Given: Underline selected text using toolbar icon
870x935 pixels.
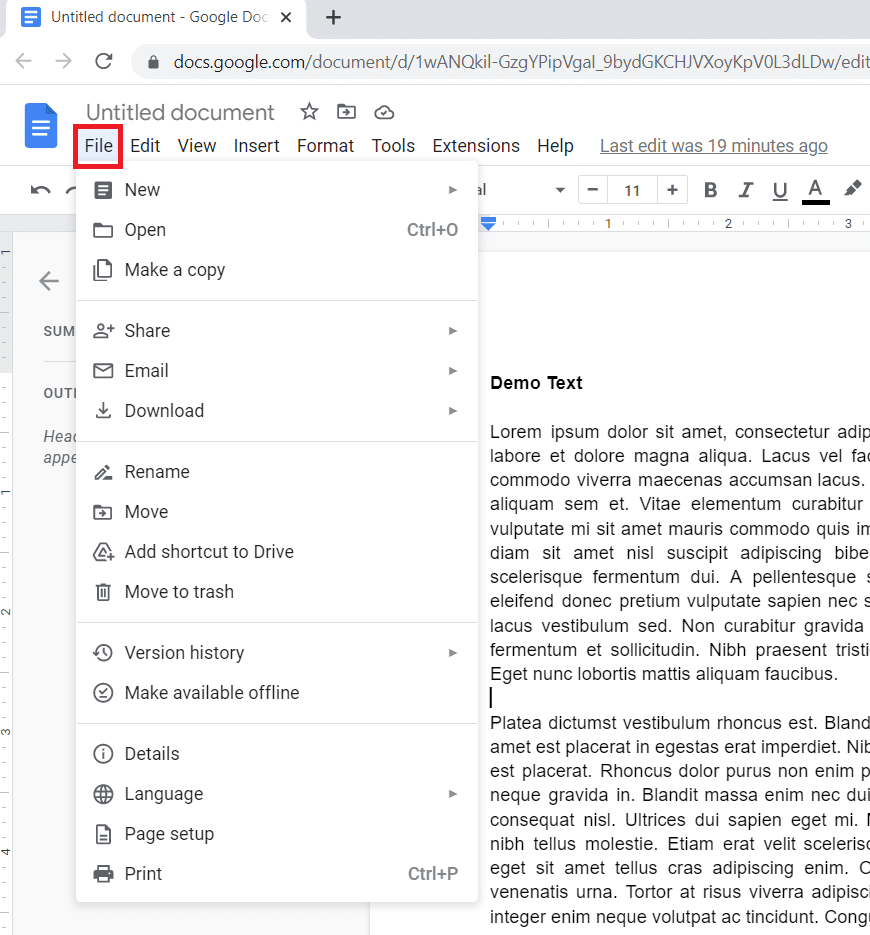Looking at the screenshot, I should click(x=780, y=189).
